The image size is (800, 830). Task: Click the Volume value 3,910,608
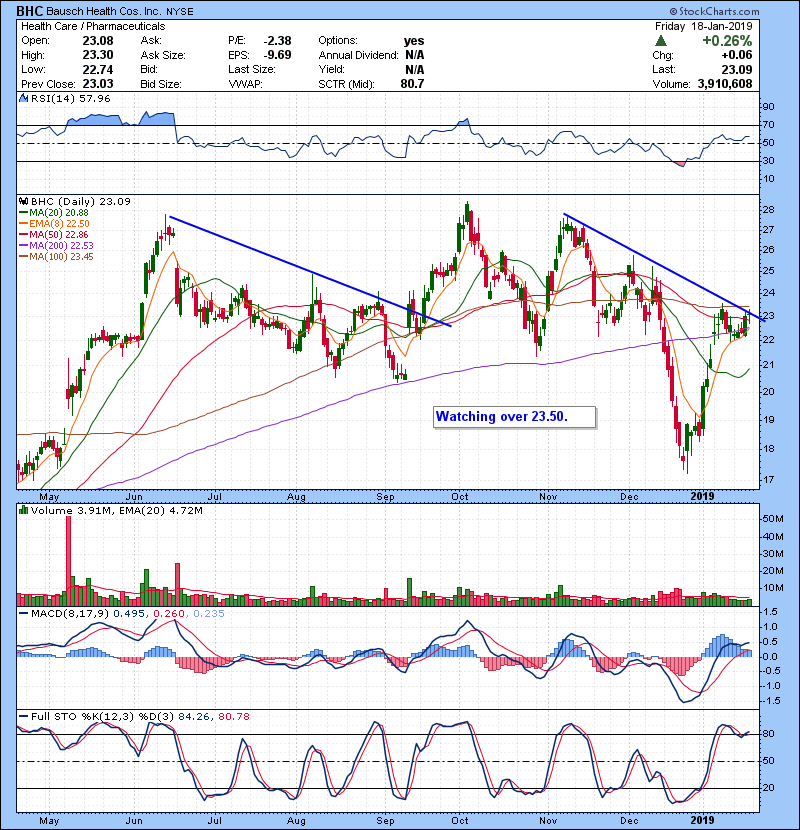click(x=725, y=84)
